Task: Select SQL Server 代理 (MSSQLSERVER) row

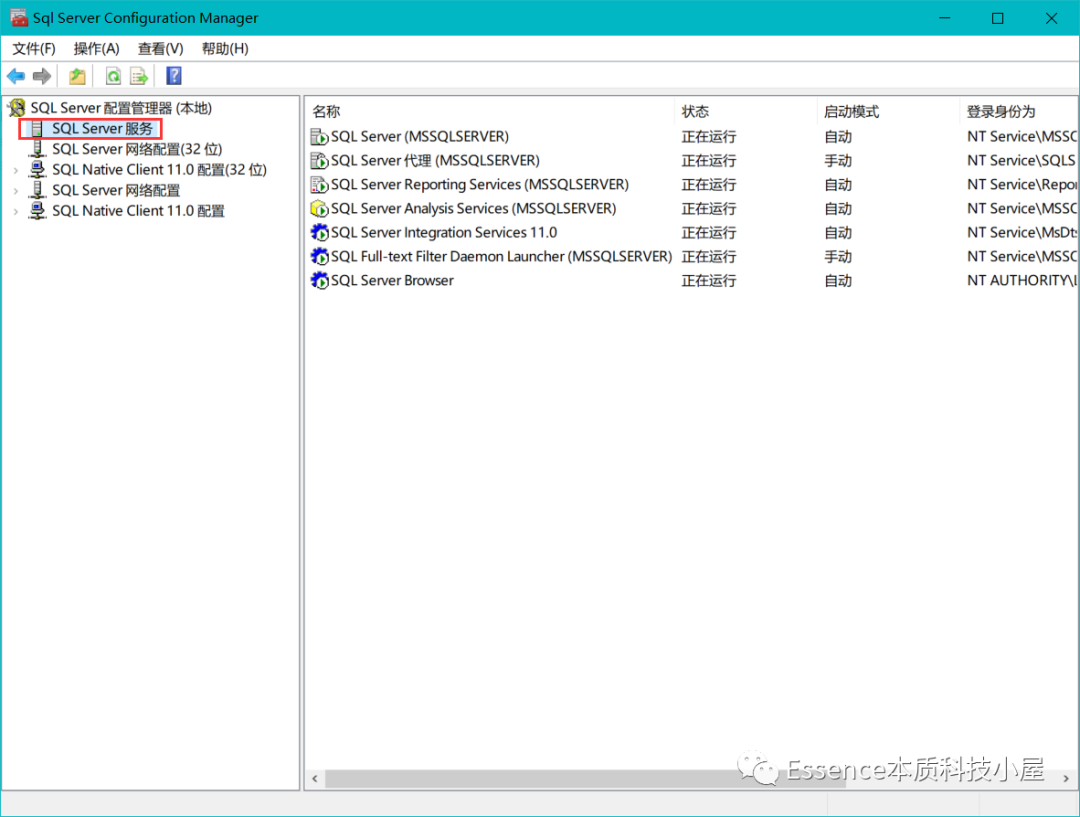Action: click(692, 161)
